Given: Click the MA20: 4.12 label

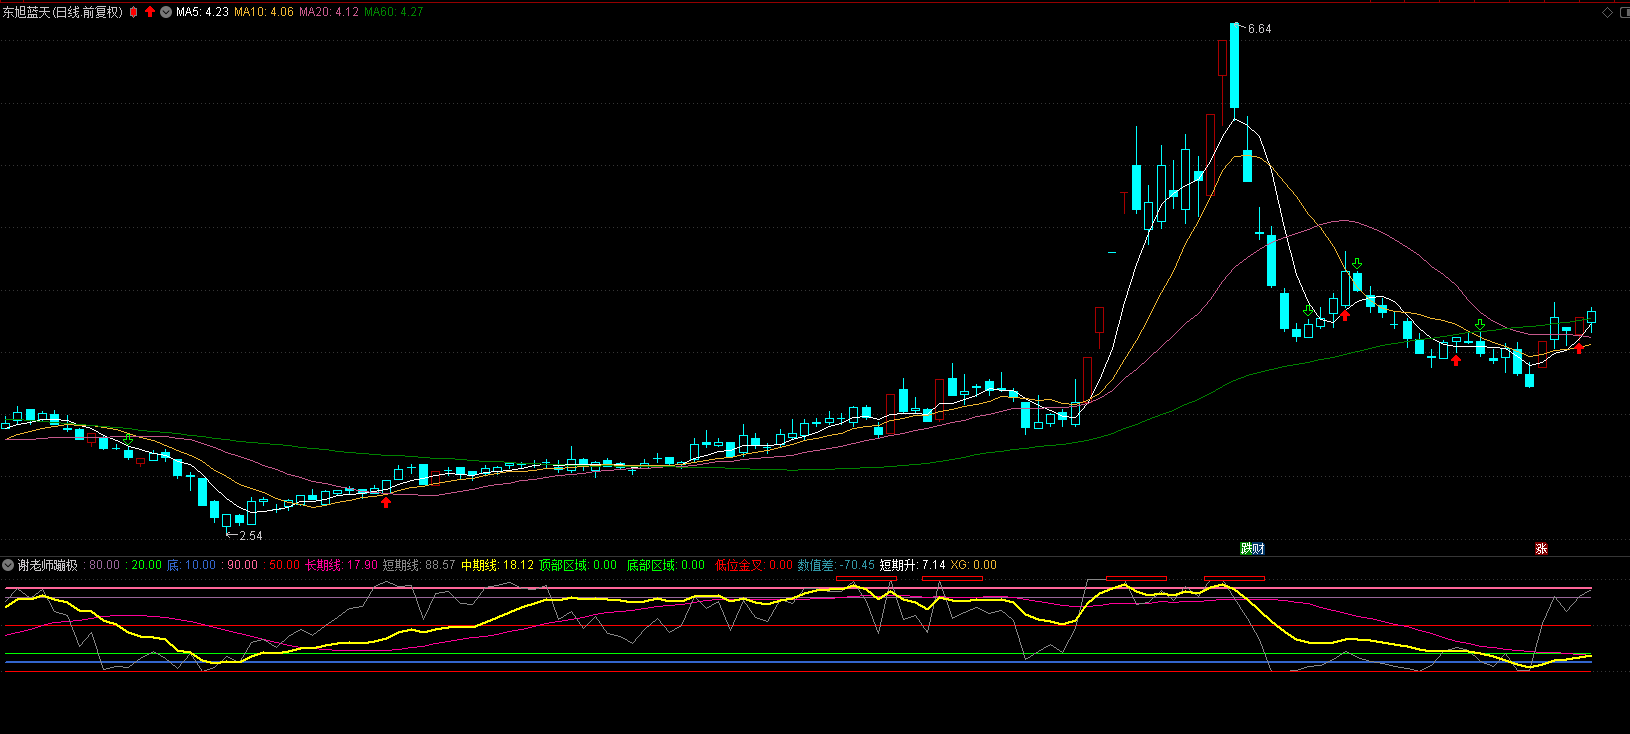Looking at the screenshot, I should pos(329,12).
